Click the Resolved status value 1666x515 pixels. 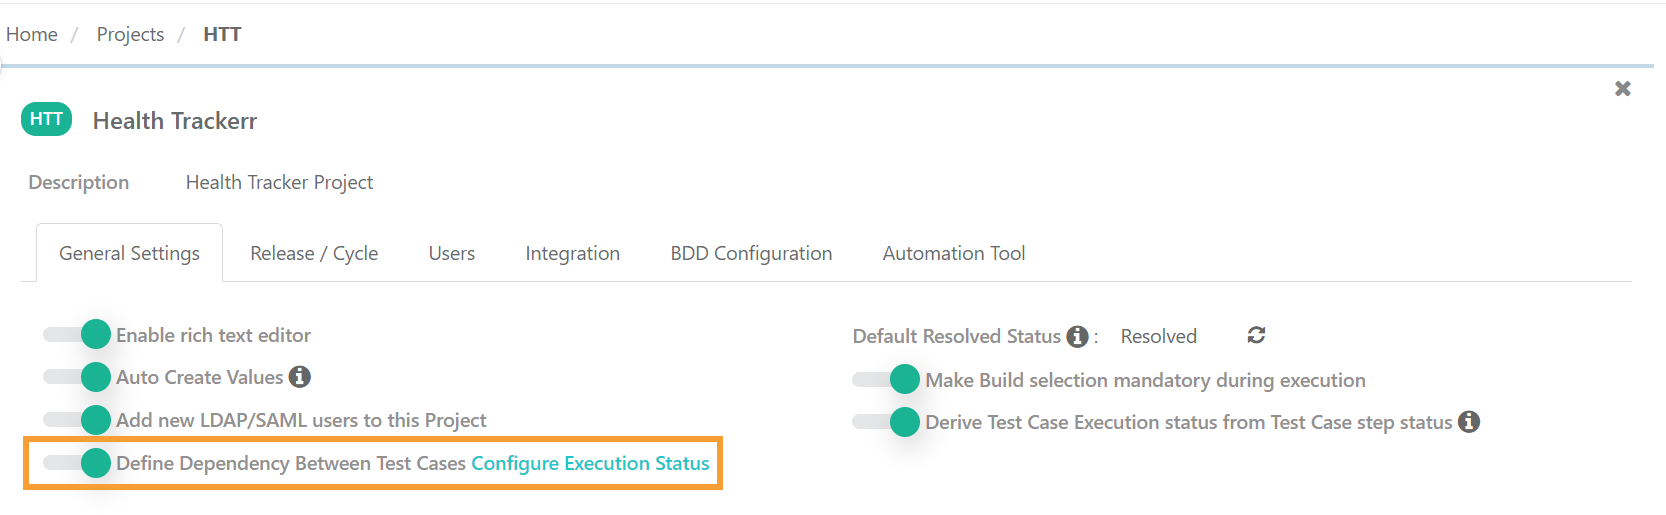point(1158,336)
